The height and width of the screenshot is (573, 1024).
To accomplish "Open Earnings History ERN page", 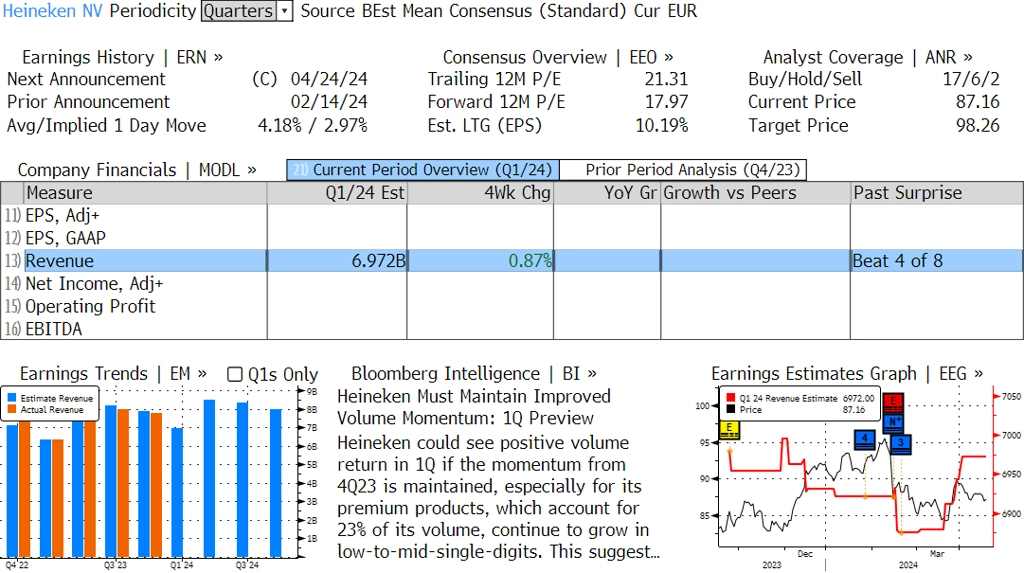I will click(122, 57).
